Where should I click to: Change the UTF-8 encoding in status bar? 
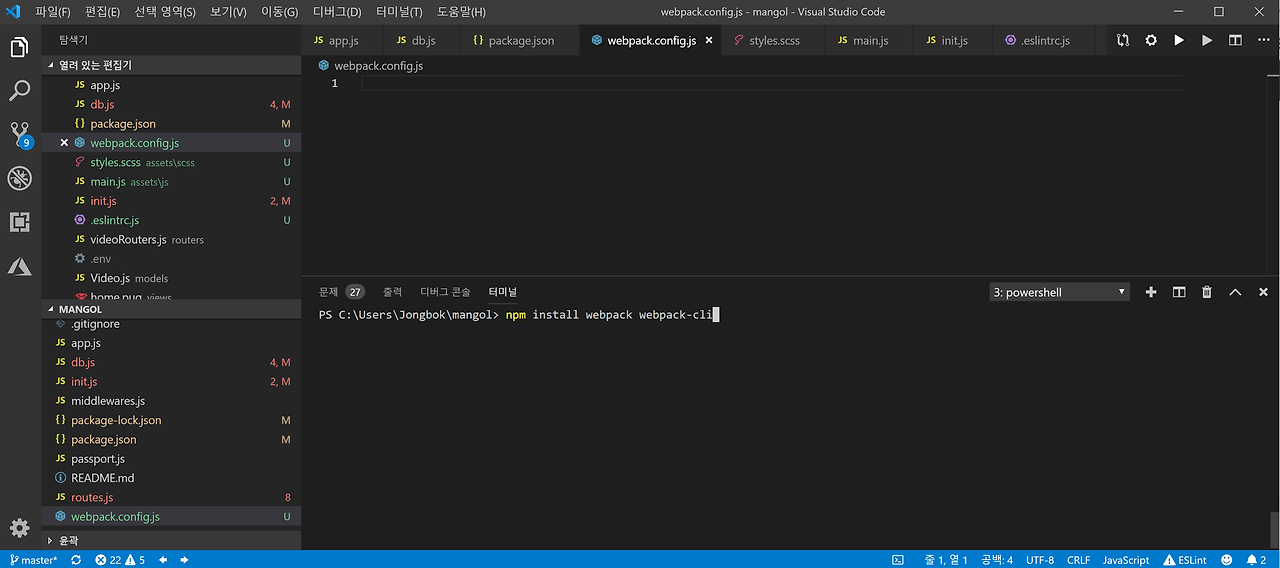1040,560
